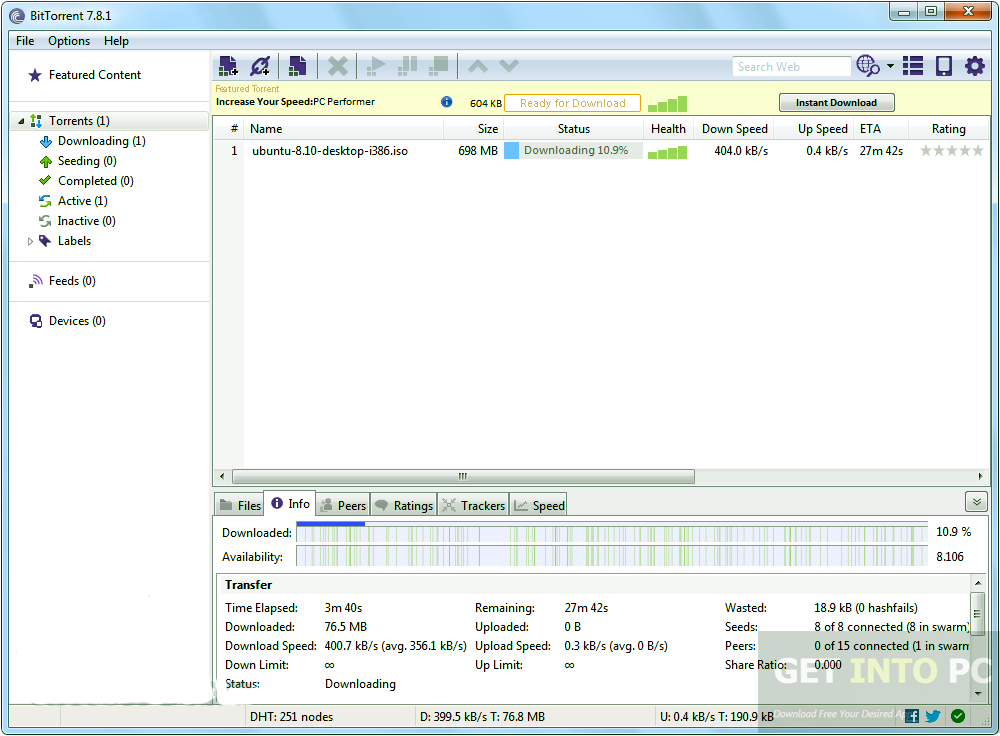The height and width of the screenshot is (736, 1000).
Task: Click Add Torrent from URL icon
Action: click(x=260, y=66)
